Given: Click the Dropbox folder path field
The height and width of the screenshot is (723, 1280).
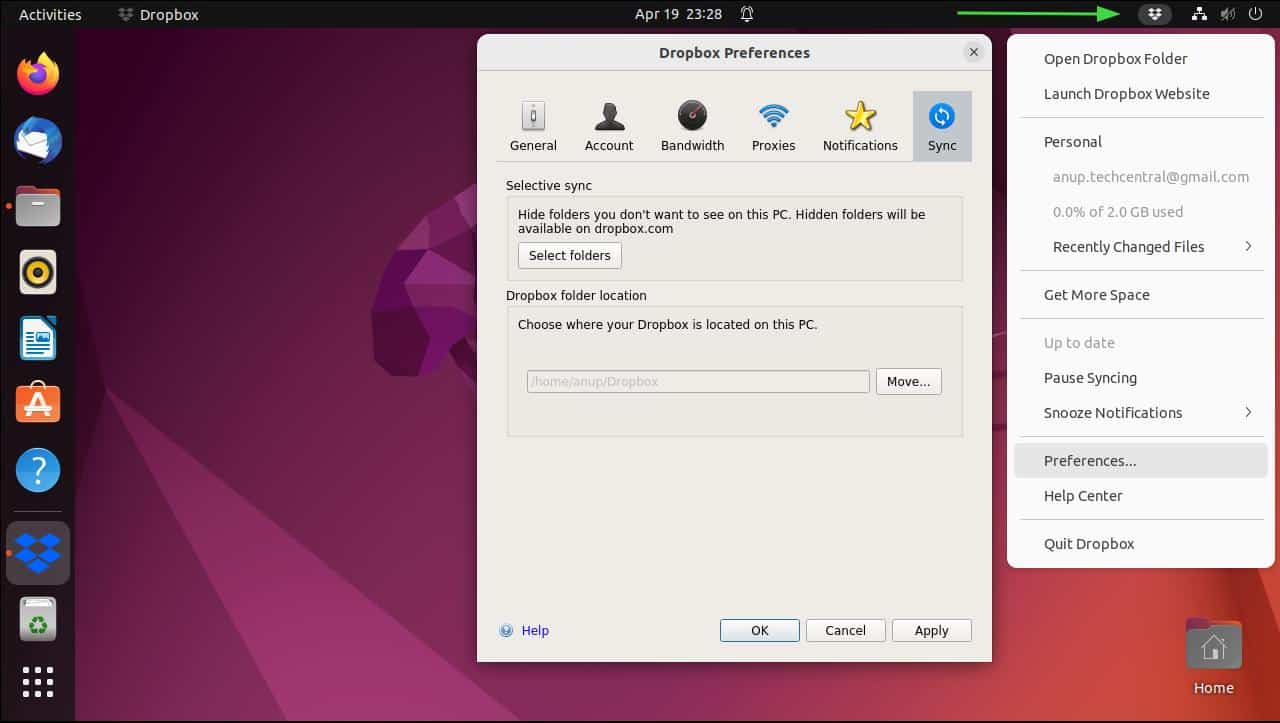Looking at the screenshot, I should (698, 381).
